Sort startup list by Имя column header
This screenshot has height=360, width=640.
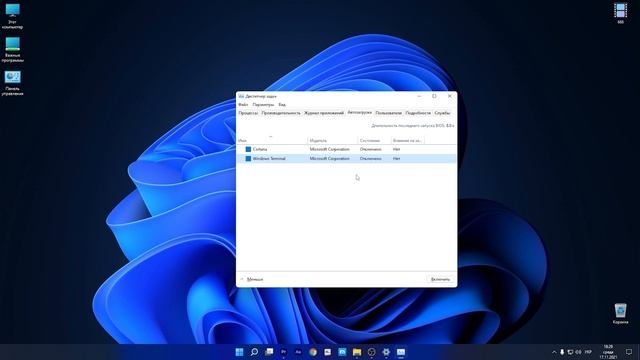(272, 140)
